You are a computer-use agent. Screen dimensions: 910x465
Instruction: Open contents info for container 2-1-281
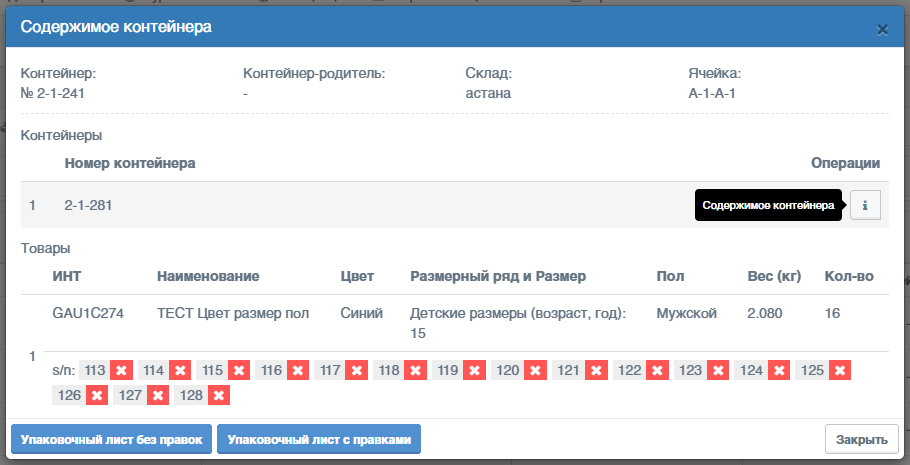click(x=865, y=206)
